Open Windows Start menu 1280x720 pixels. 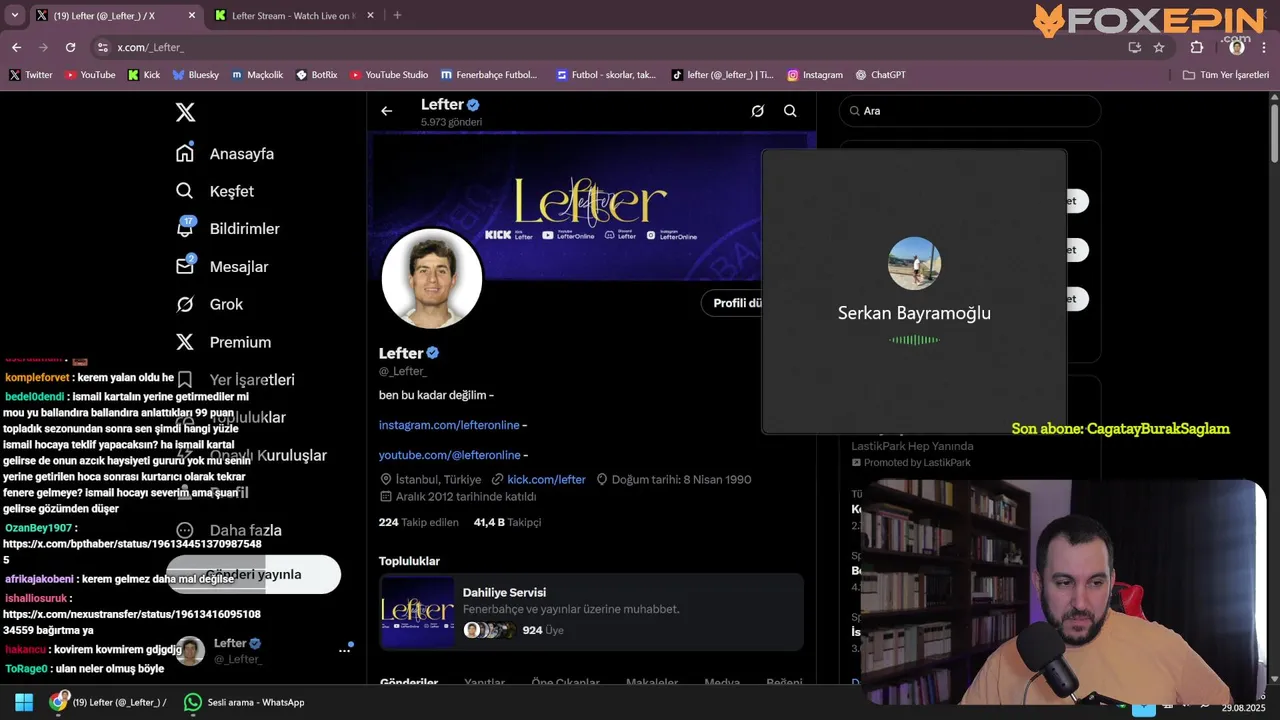tap(24, 702)
